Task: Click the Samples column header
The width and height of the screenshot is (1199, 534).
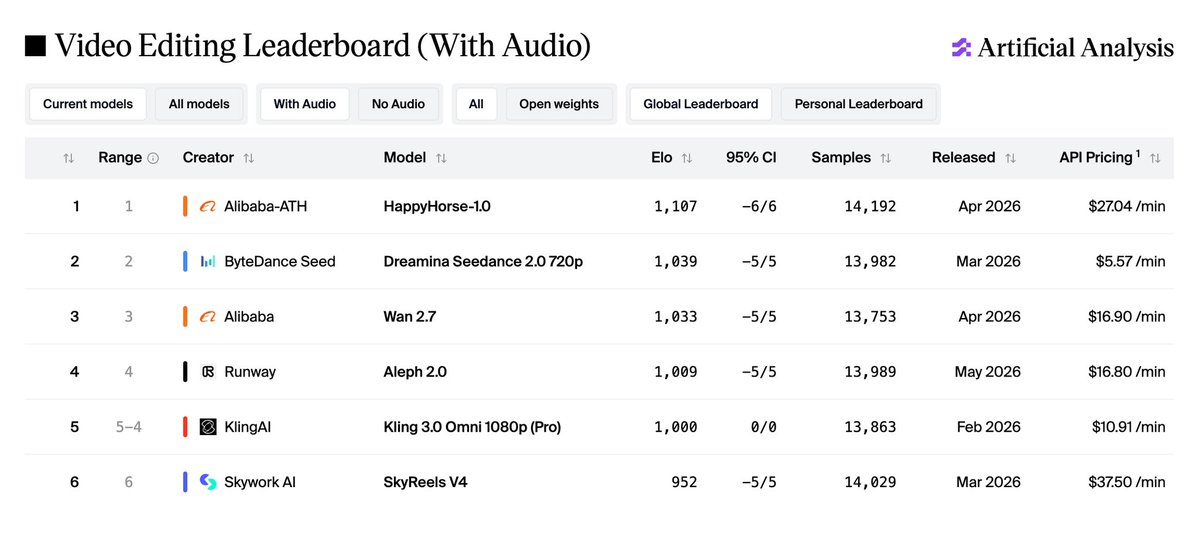Action: (x=841, y=158)
